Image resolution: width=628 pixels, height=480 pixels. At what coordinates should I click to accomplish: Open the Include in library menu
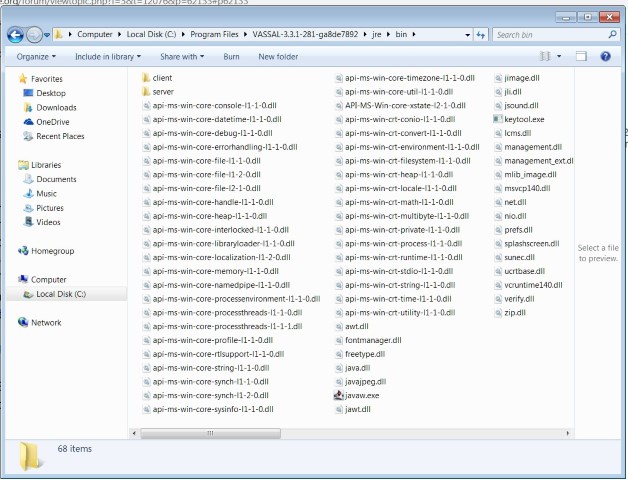coord(108,57)
